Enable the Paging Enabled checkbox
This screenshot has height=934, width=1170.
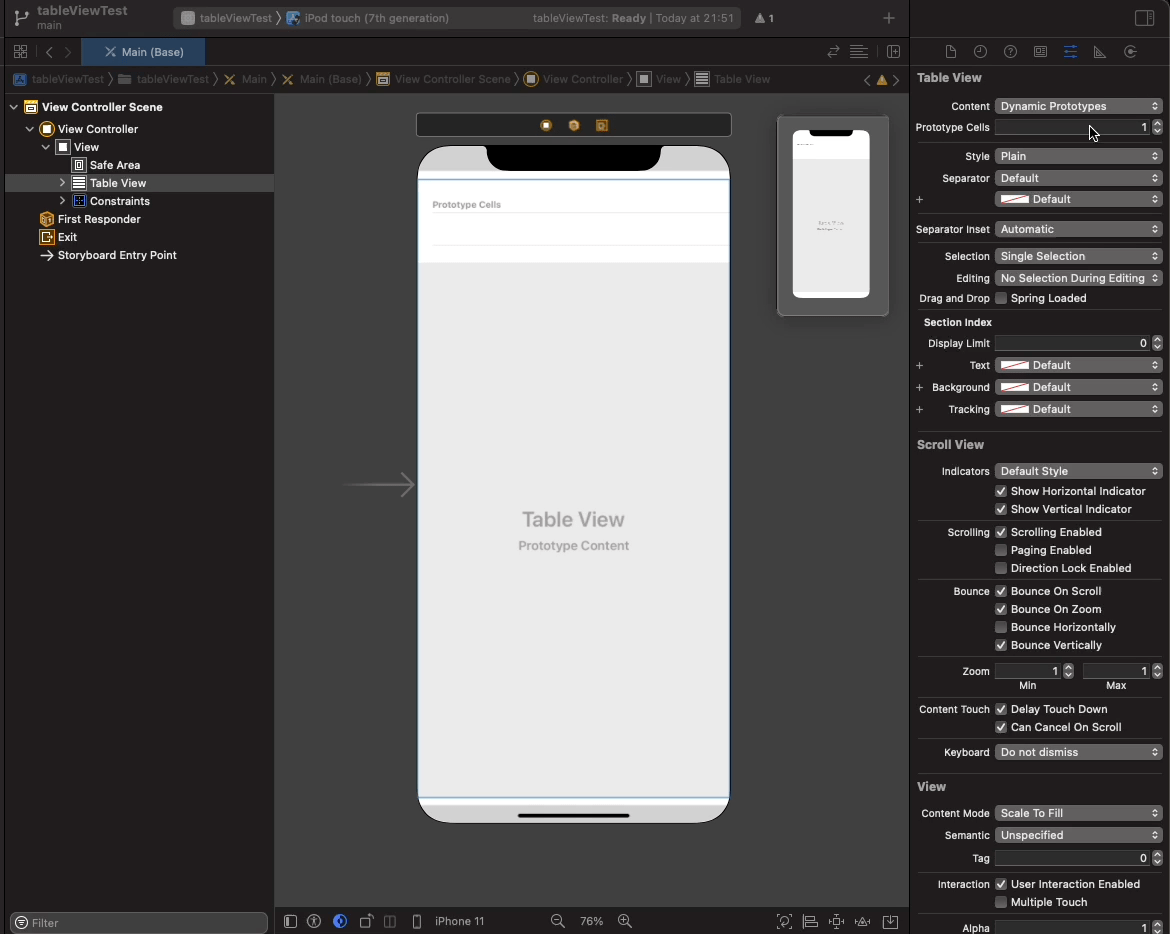coord(1000,550)
